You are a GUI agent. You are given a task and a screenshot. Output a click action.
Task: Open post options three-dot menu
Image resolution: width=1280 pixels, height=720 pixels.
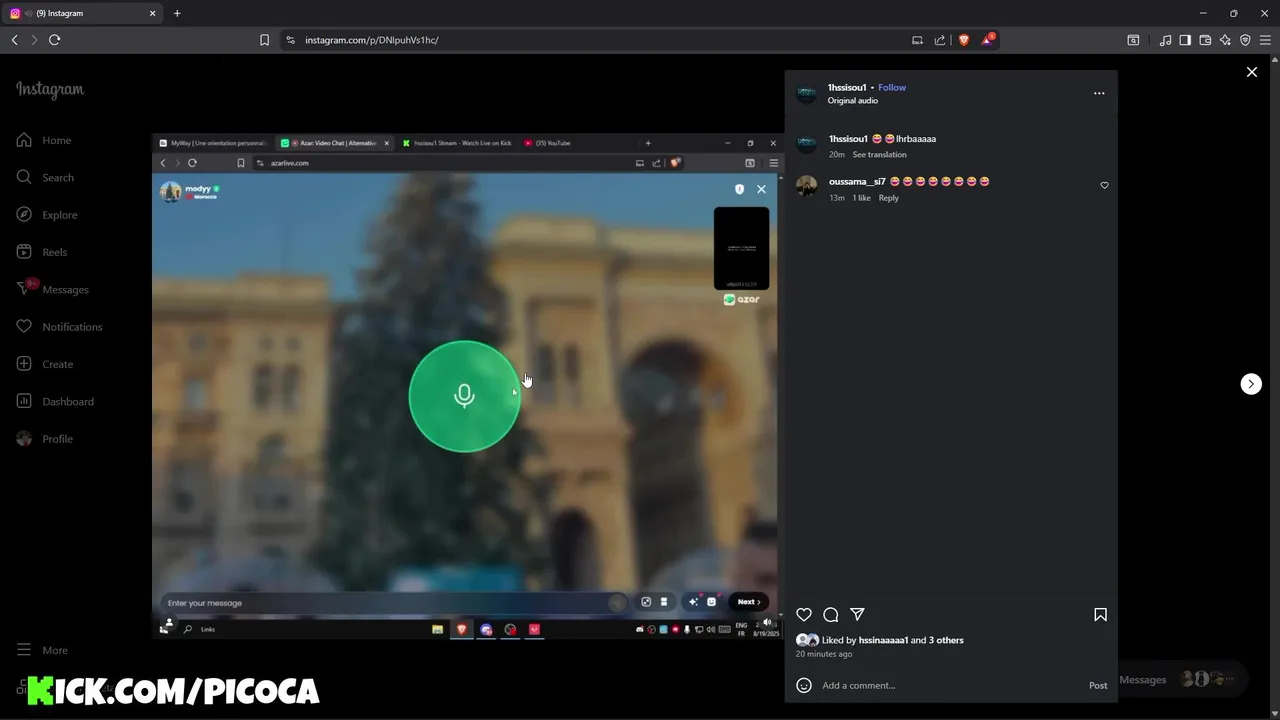click(1099, 93)
